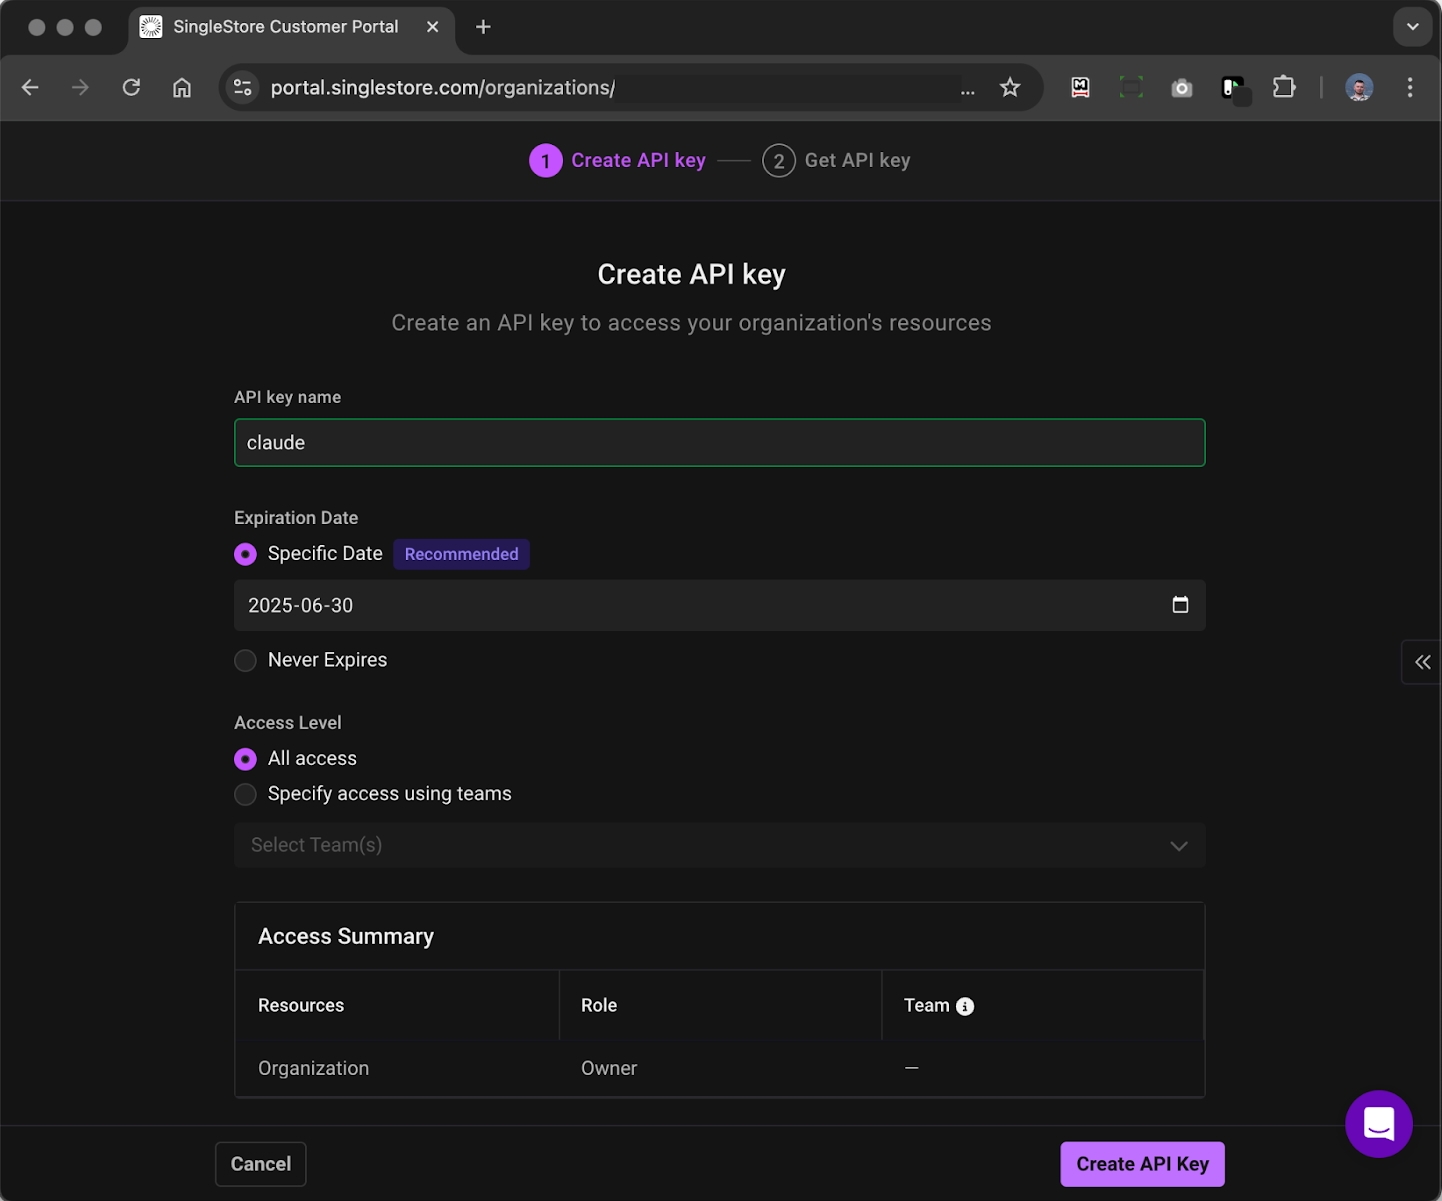Open the browser extensions puzzle icon

(1284, 87)
